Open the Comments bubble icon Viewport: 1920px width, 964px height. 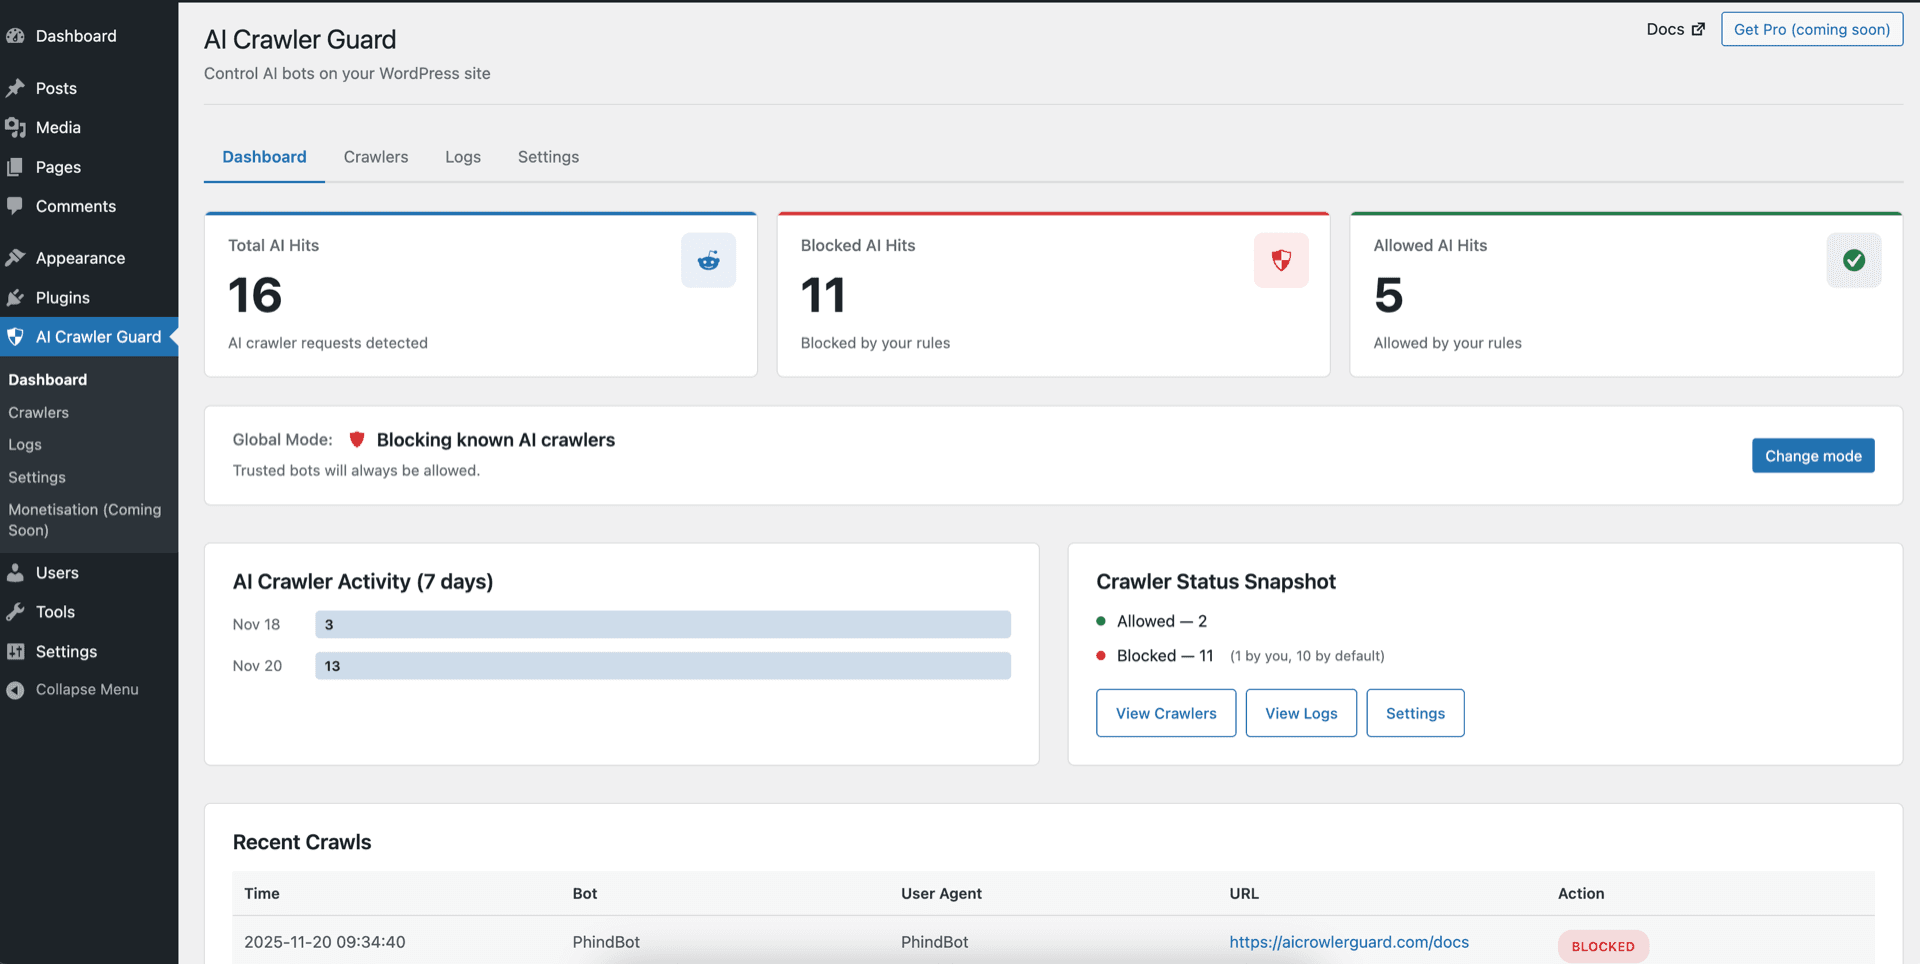click(15, 206)
